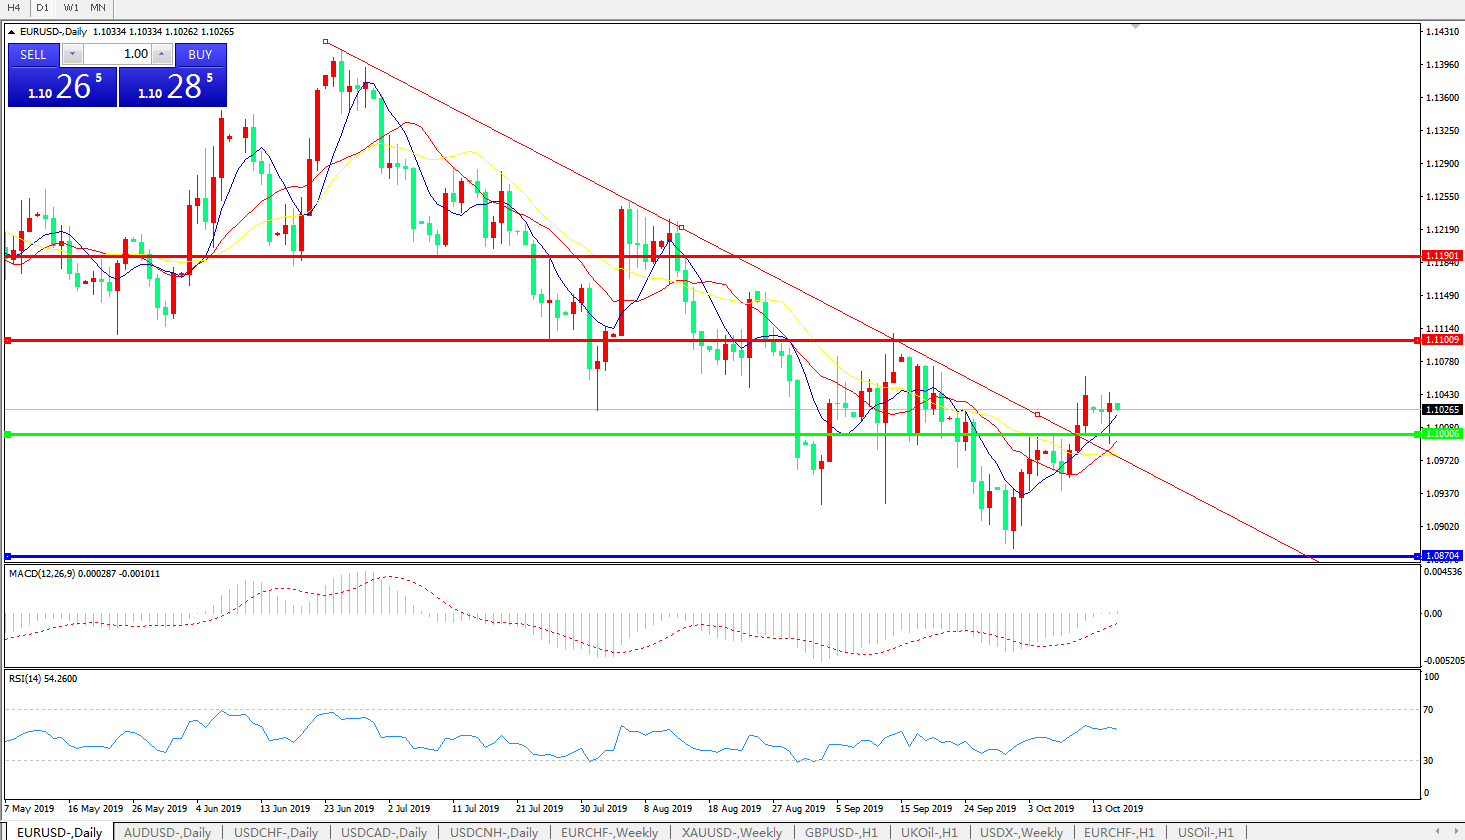Click the trendline start anchor point square
1465x840 pixels.
[326, 42]
